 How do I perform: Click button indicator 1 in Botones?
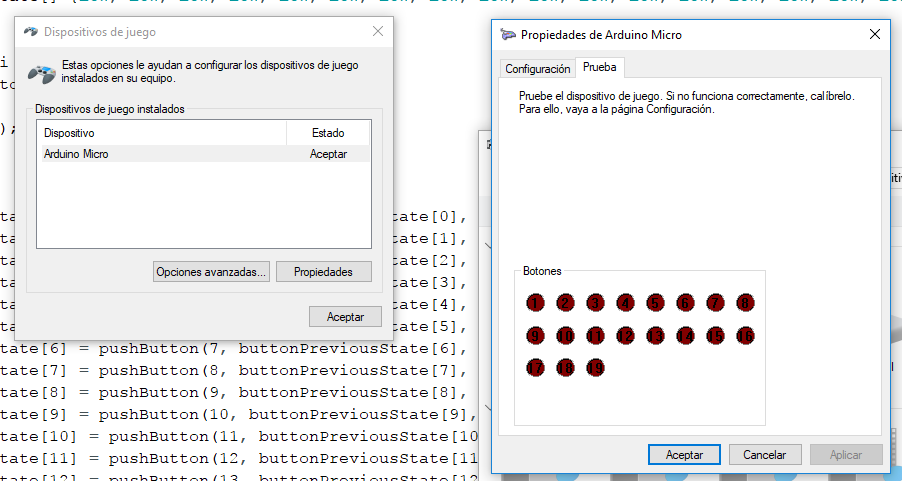tap(535, 303)
